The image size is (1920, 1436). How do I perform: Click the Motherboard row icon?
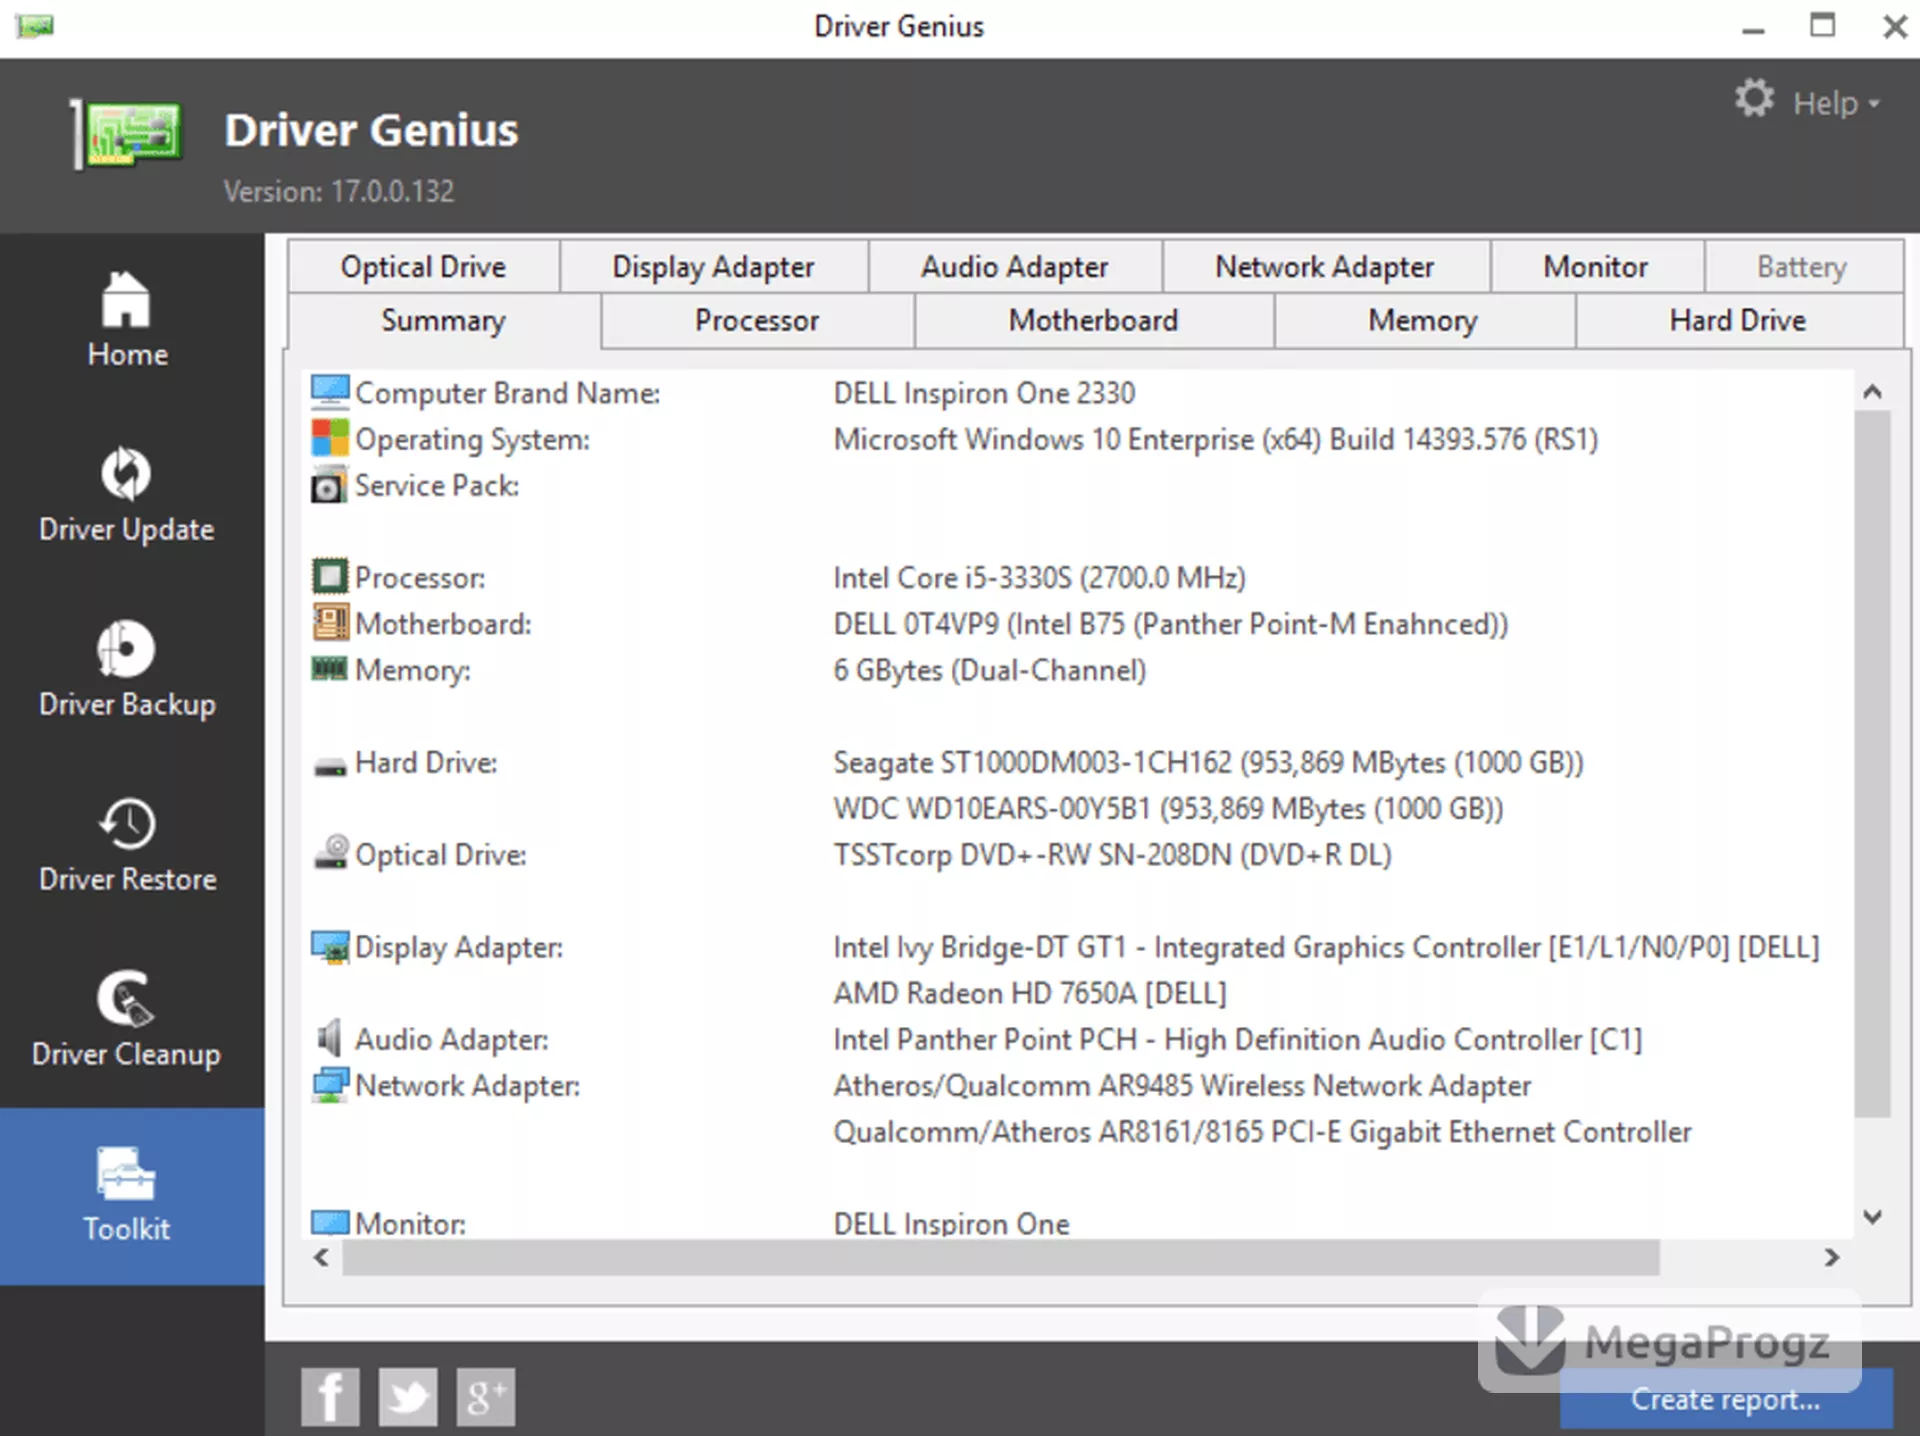[x=330, y=623]
